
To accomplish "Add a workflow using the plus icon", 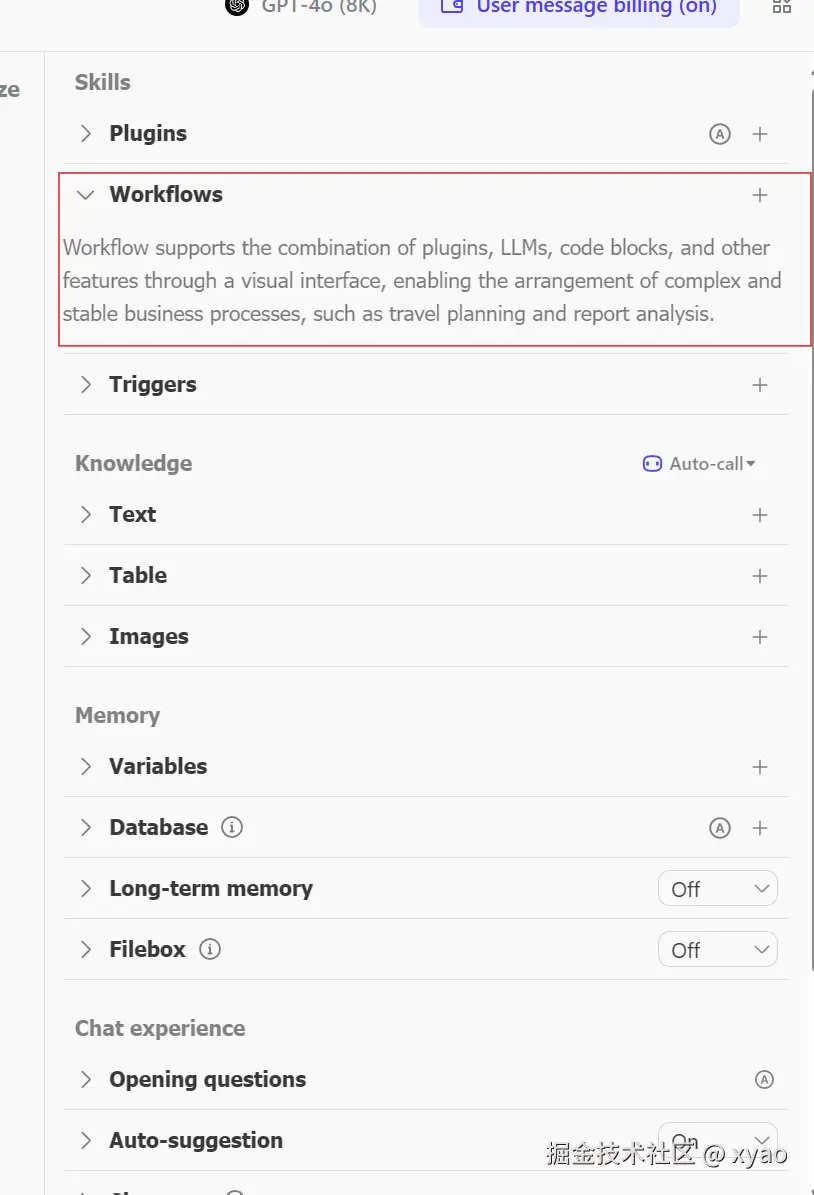I will 760,195.
